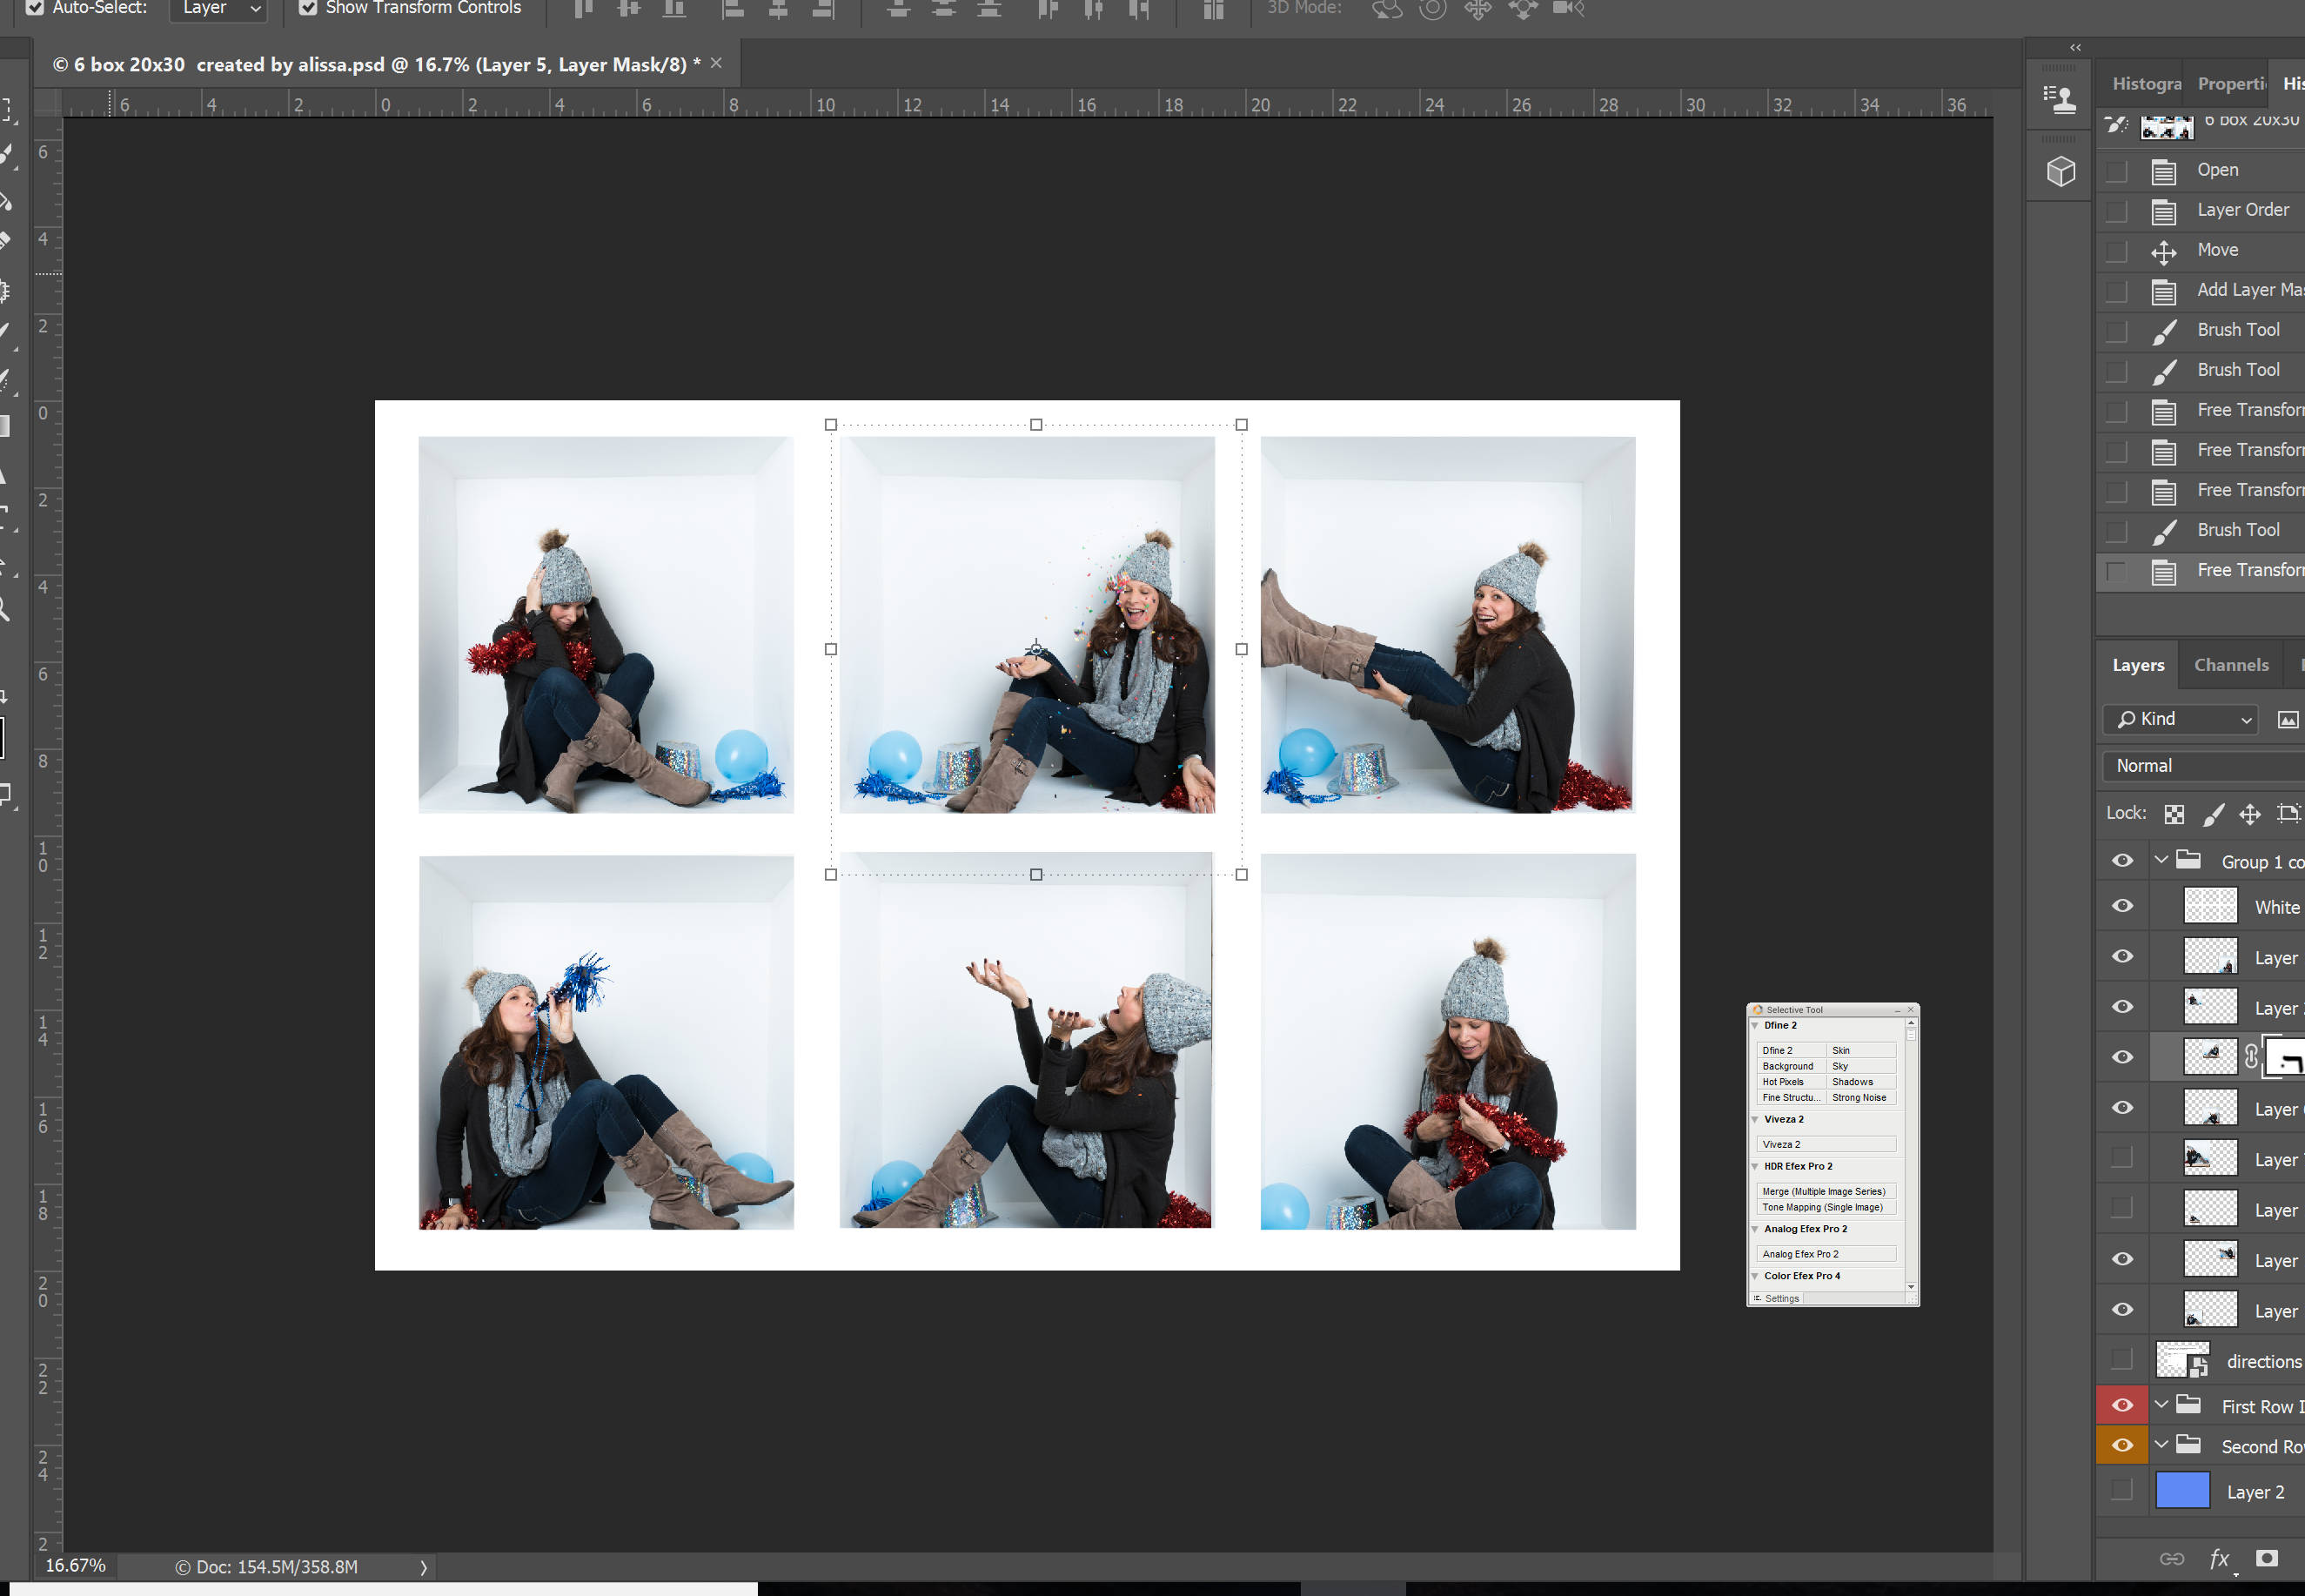Toggle the Auto-Select checkbox
Image resolution: width=2305 pixels, height=1596 pixels.
coord(35,8)
